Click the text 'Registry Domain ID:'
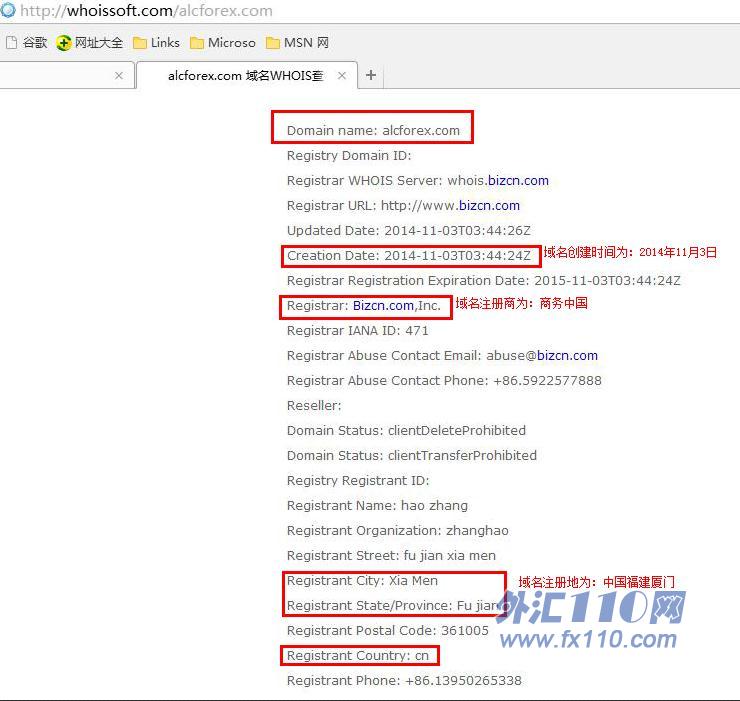The width and height of the screenshot is (740, 701). (349, 156)
